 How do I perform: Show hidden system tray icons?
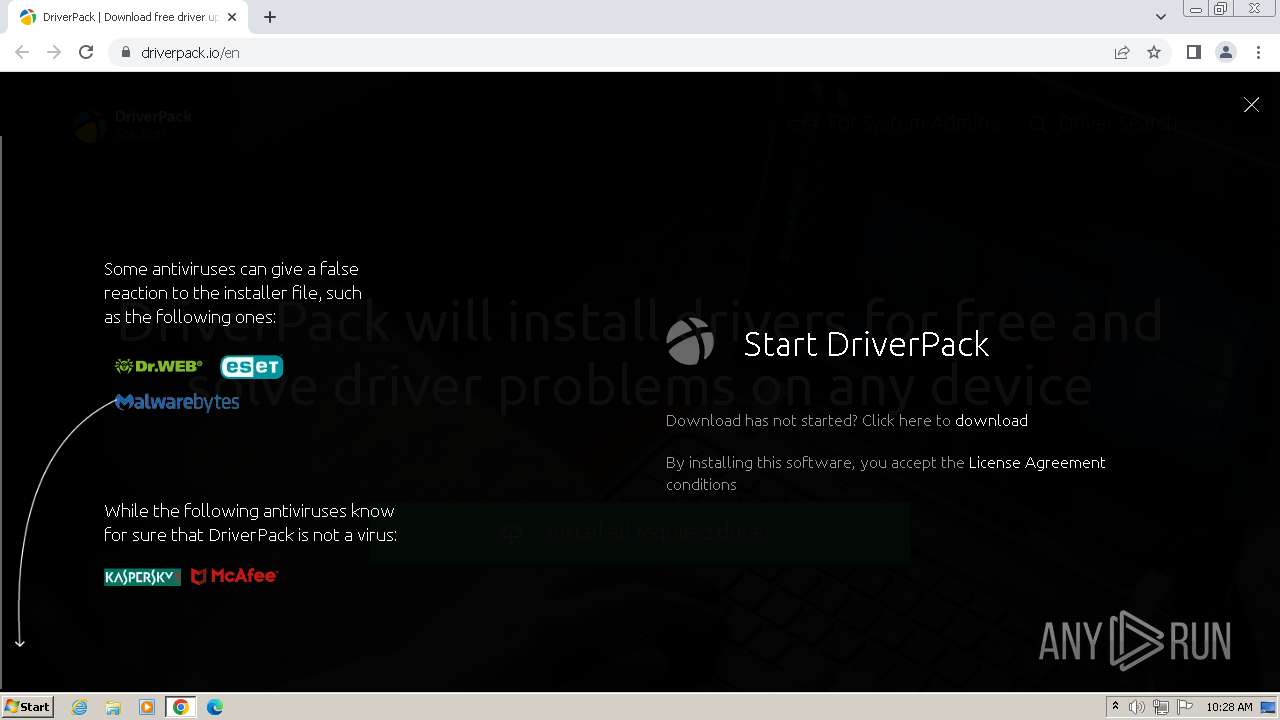(1115, 707)
